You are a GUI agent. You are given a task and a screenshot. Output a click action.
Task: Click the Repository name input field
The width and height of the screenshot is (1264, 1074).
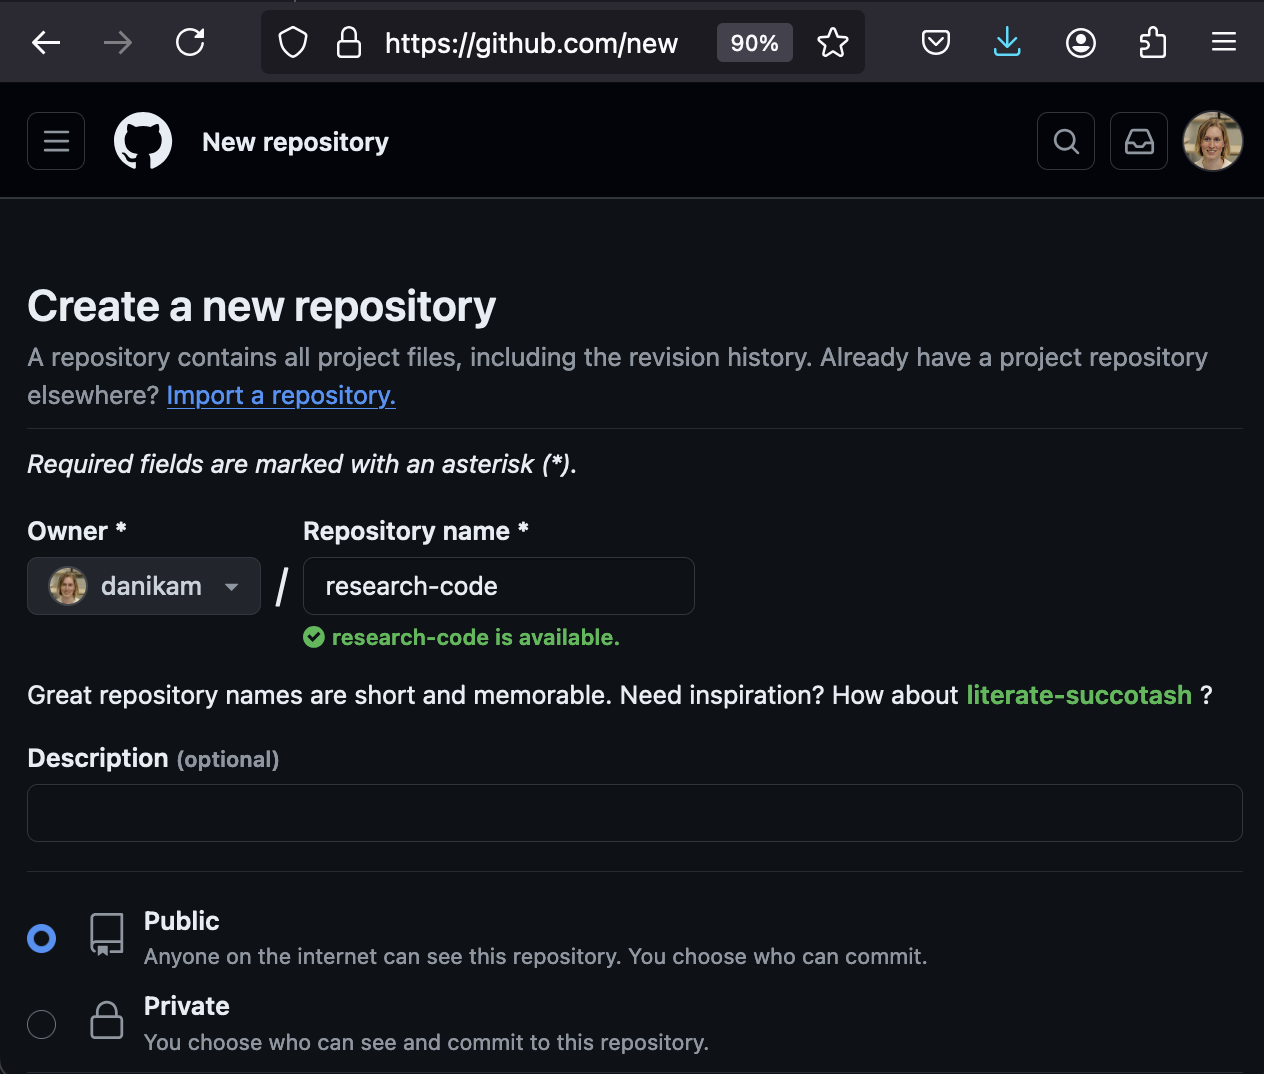(498, 586)
